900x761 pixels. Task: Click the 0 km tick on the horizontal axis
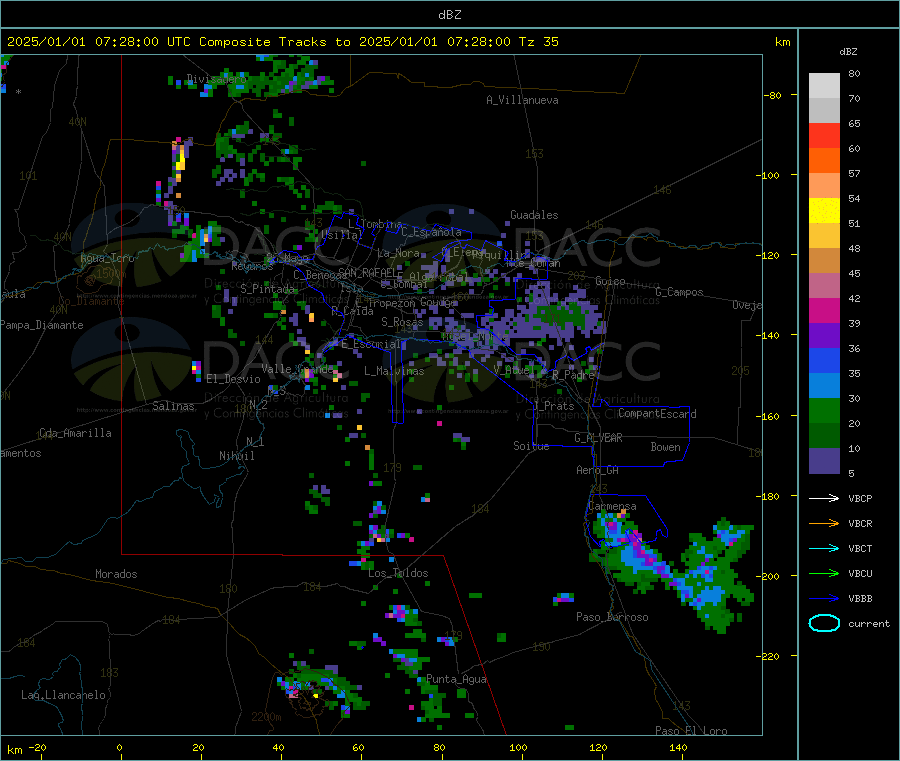pyautogui.click(x=119, y=747)
